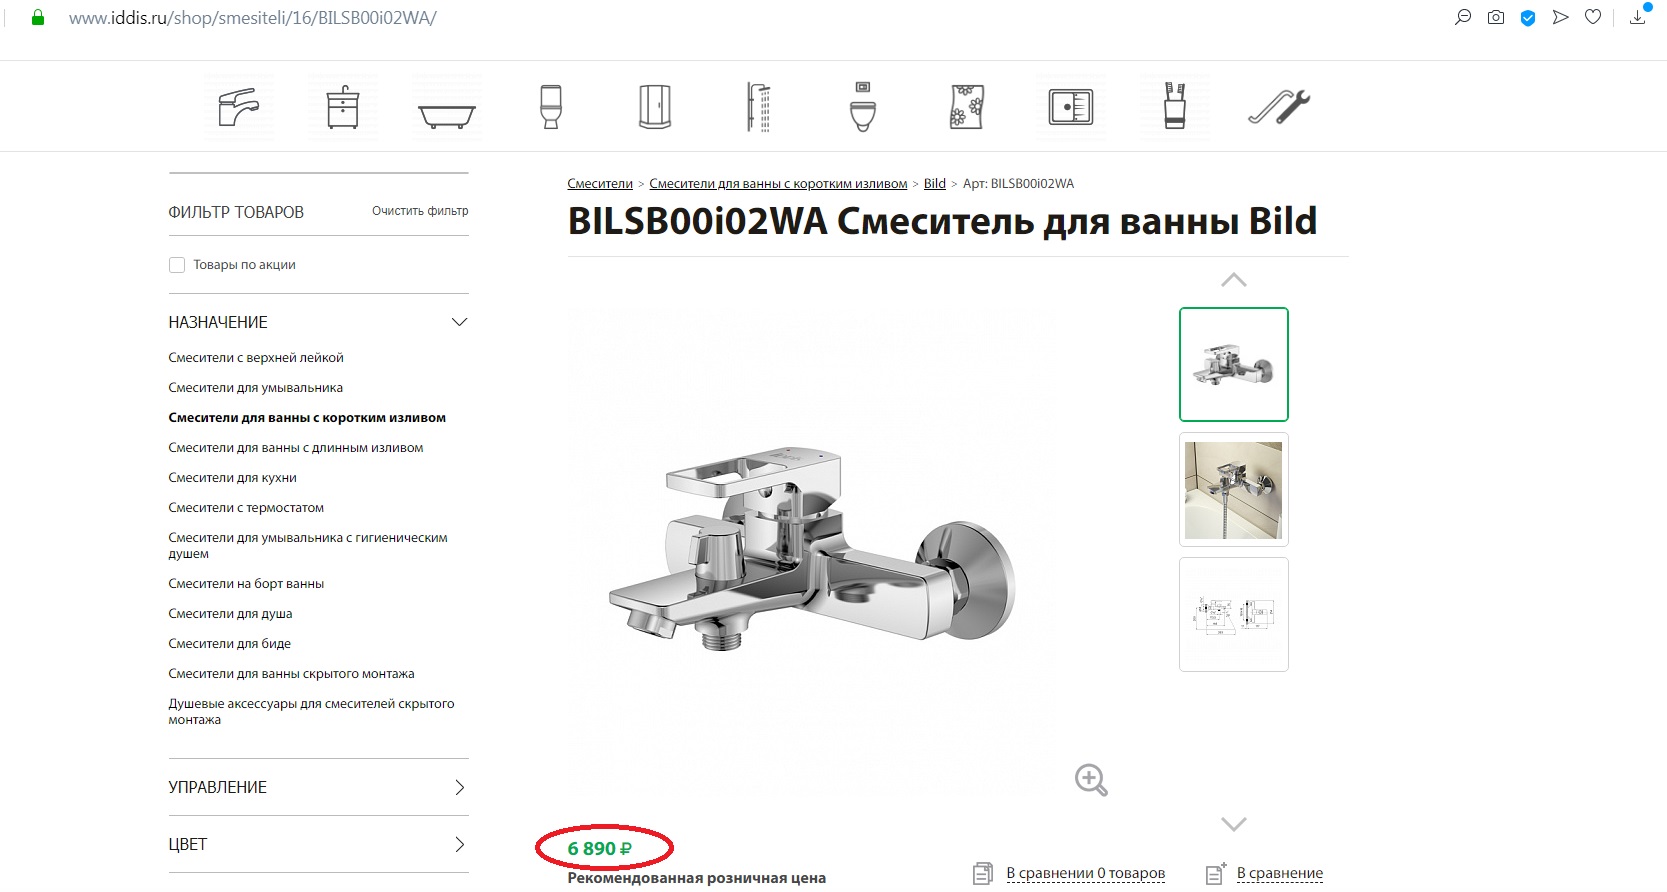Click the compare list document icon
The height and width of the screenshot is (892, 1667).
pyautogui.click(x=983, y=873)
